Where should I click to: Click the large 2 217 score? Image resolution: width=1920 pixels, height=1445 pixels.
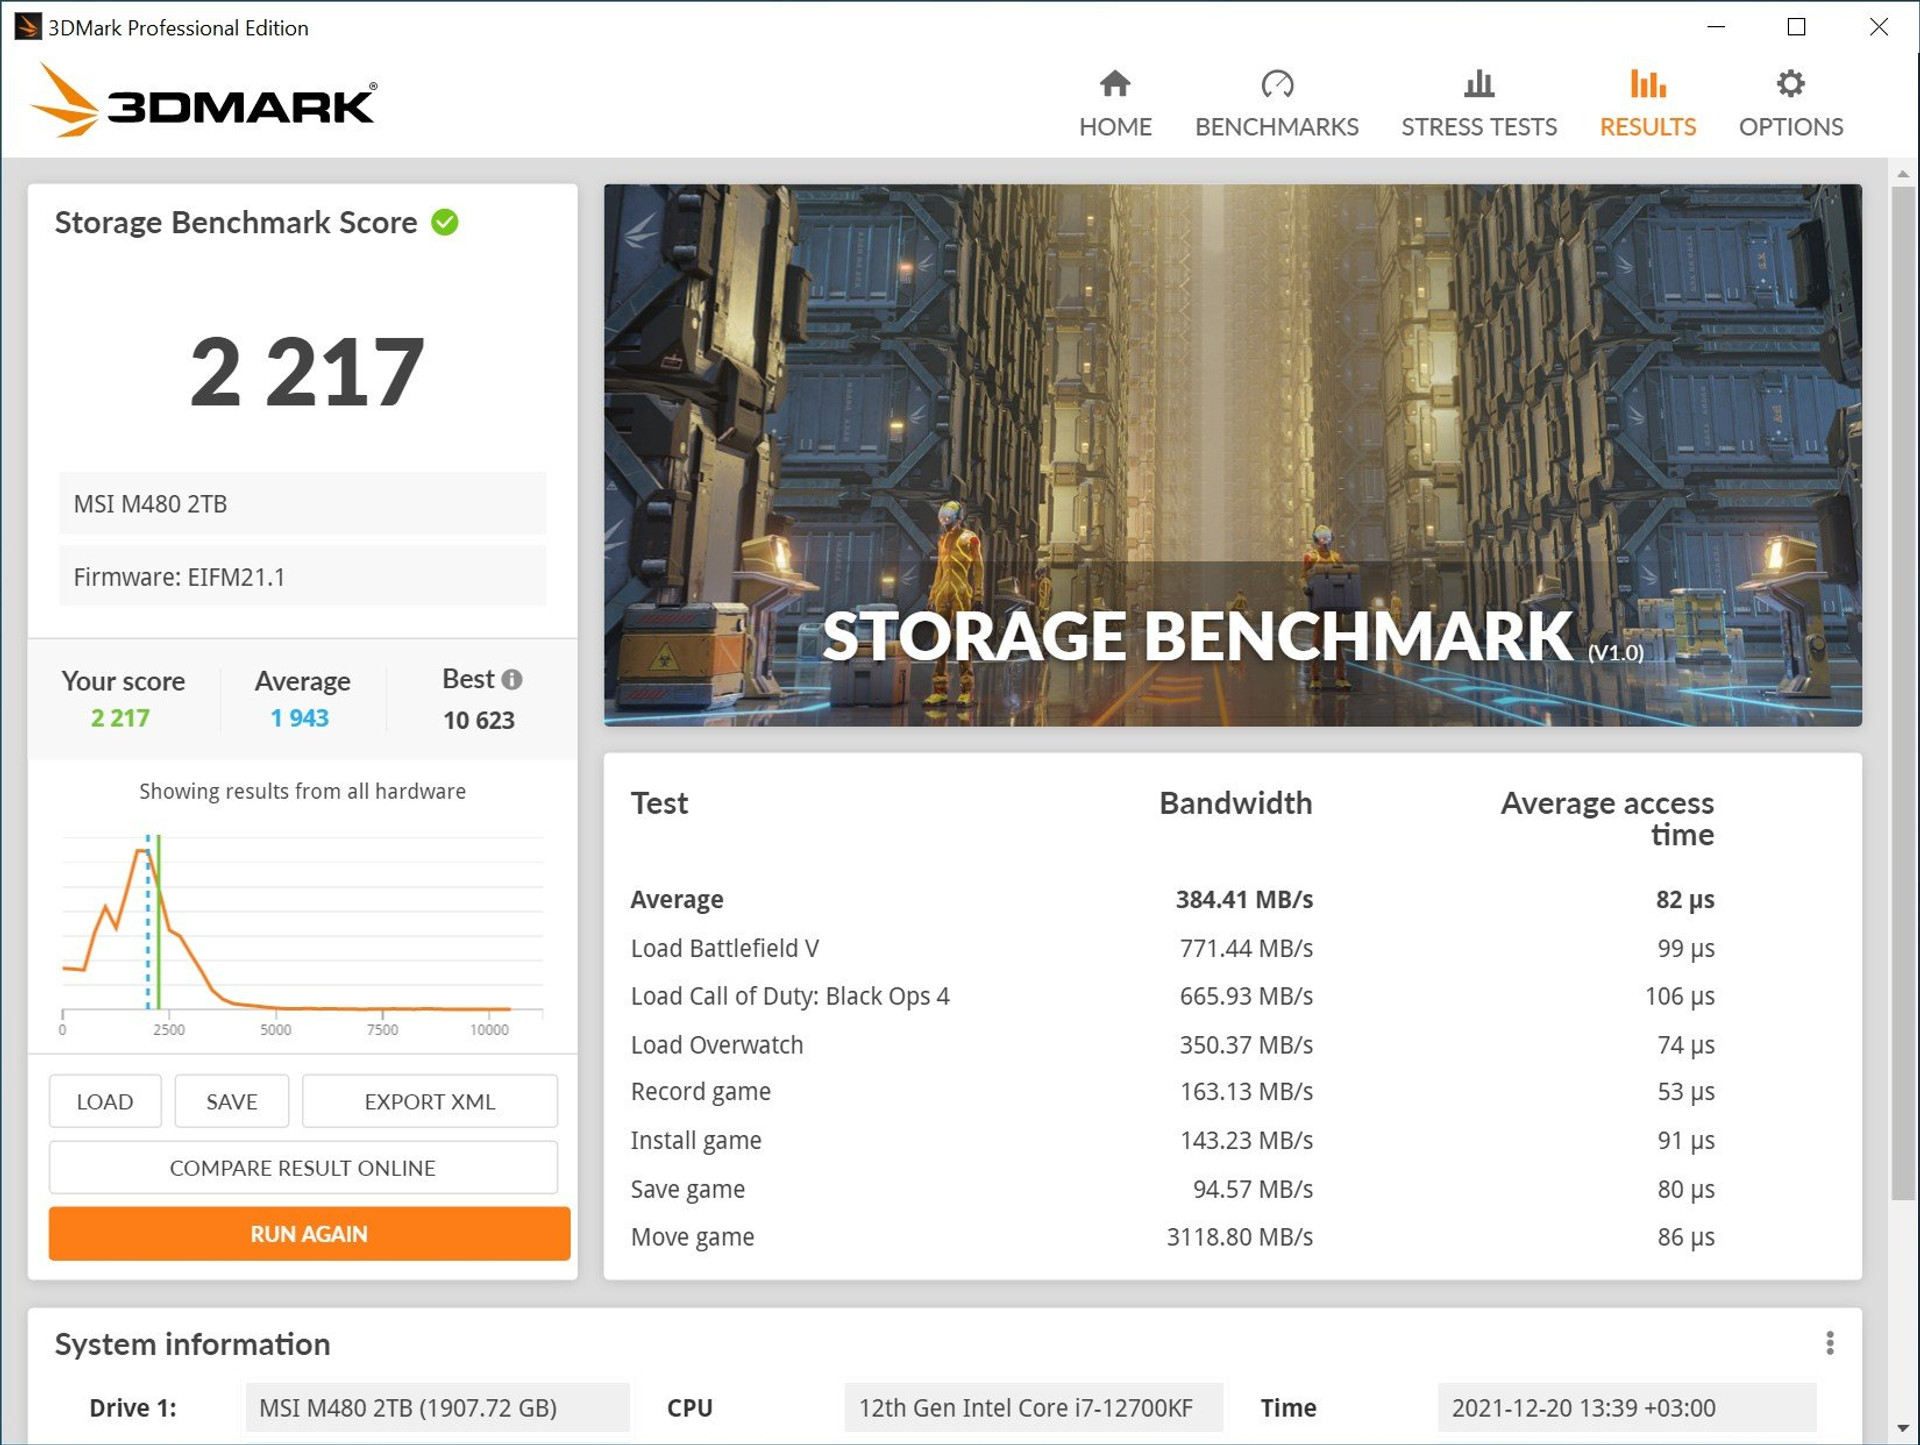pos(307,372)
